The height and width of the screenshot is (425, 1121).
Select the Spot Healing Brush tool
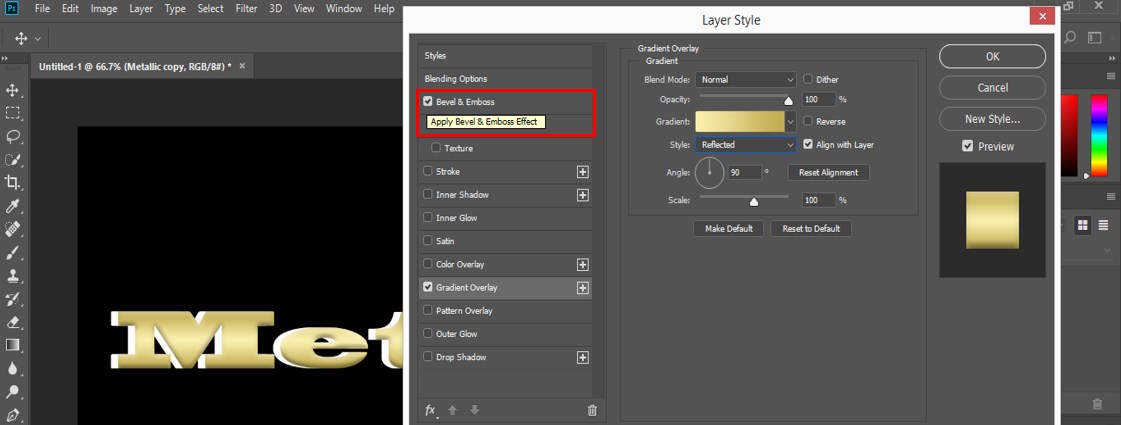pyautogui.click(x=12, y=229)
